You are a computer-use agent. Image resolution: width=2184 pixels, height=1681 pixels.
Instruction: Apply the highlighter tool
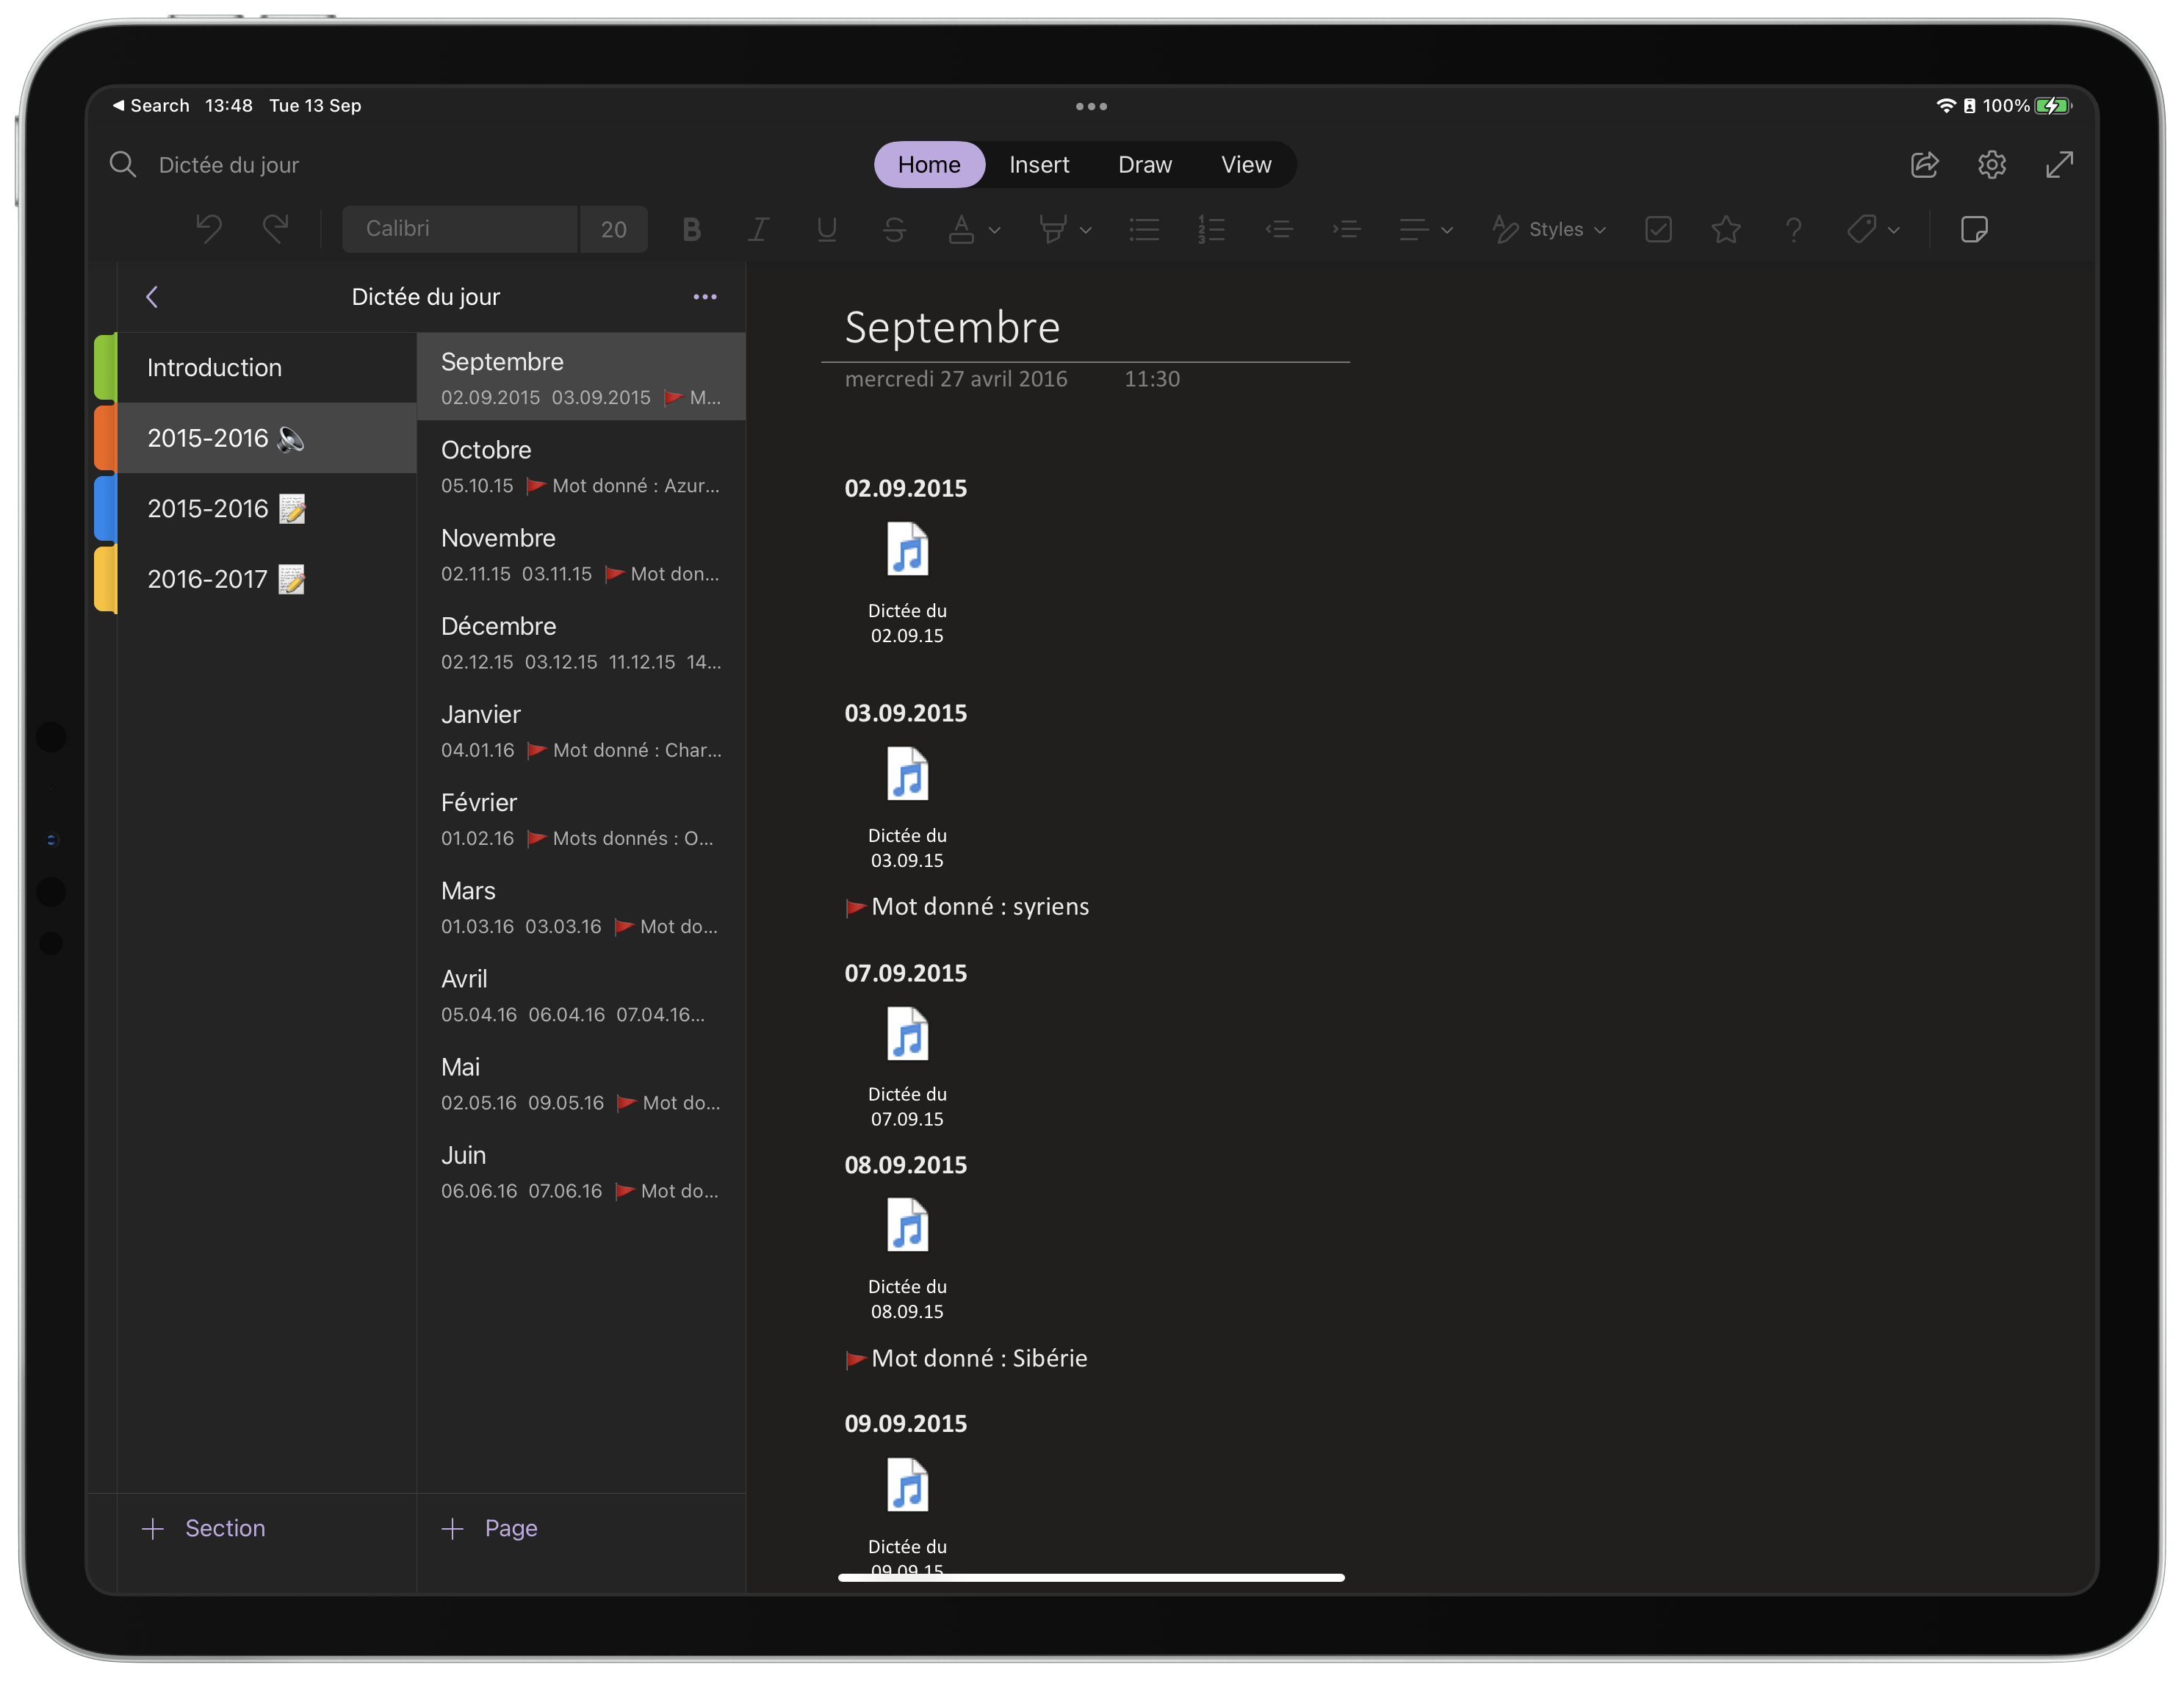tap(1052, 230)
